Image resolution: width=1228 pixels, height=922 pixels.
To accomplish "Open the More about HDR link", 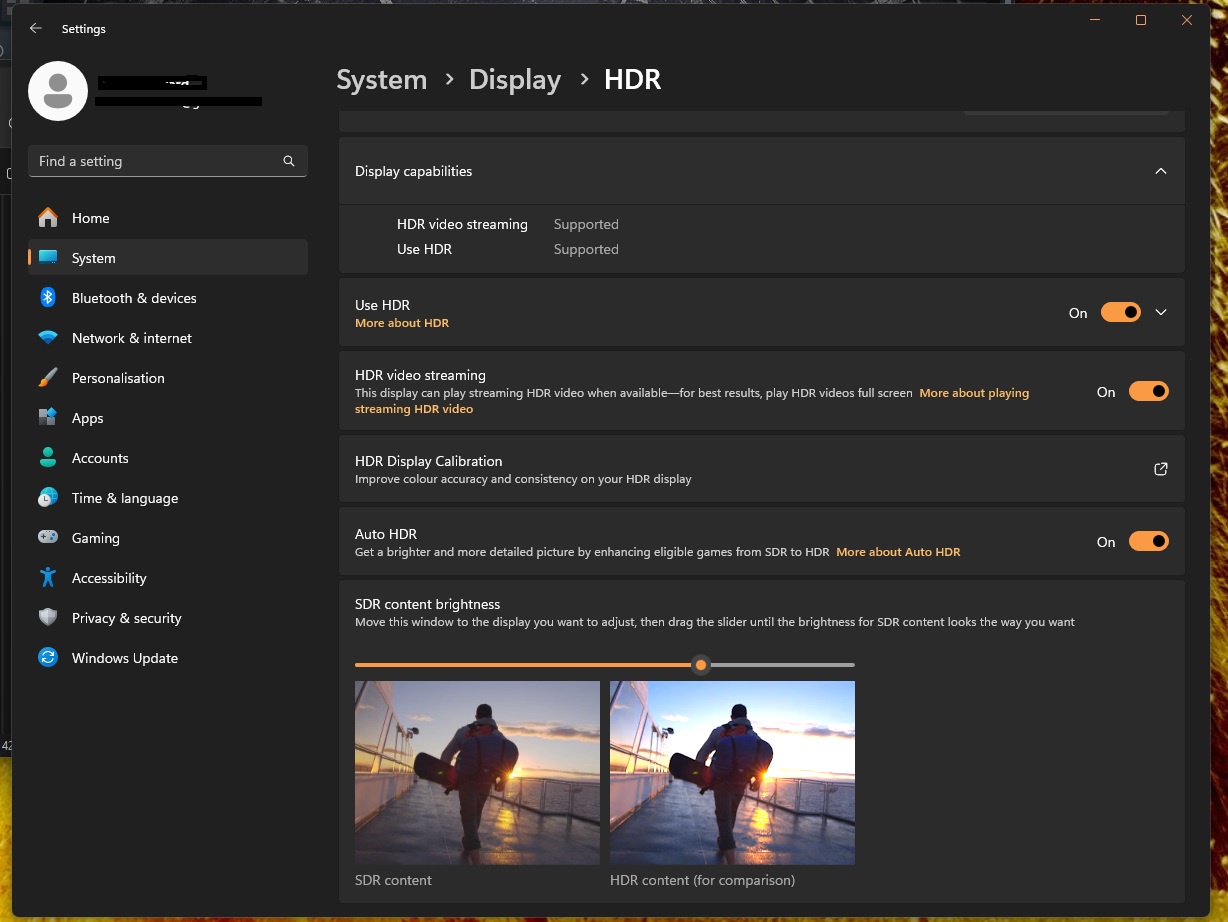I will point(402,323).
